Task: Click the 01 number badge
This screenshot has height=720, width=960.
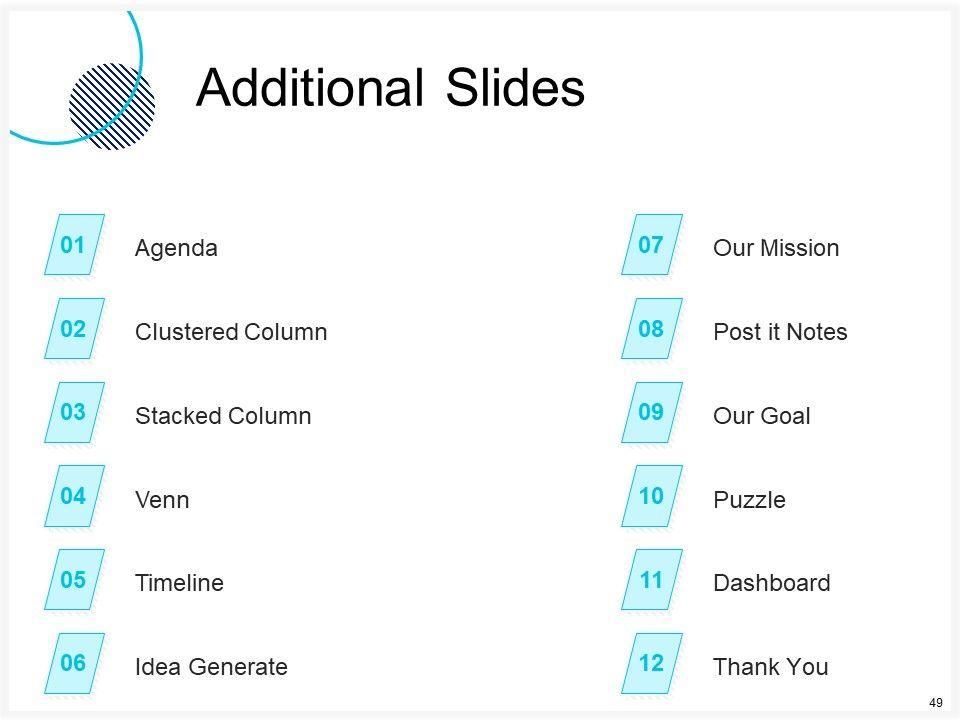Action: pyautogui.click(x=73, y=245)
